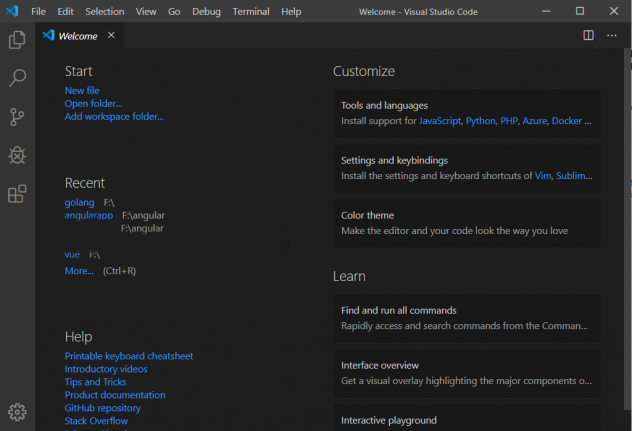Open the More Actions ellipsis menu

click(612, 35)
